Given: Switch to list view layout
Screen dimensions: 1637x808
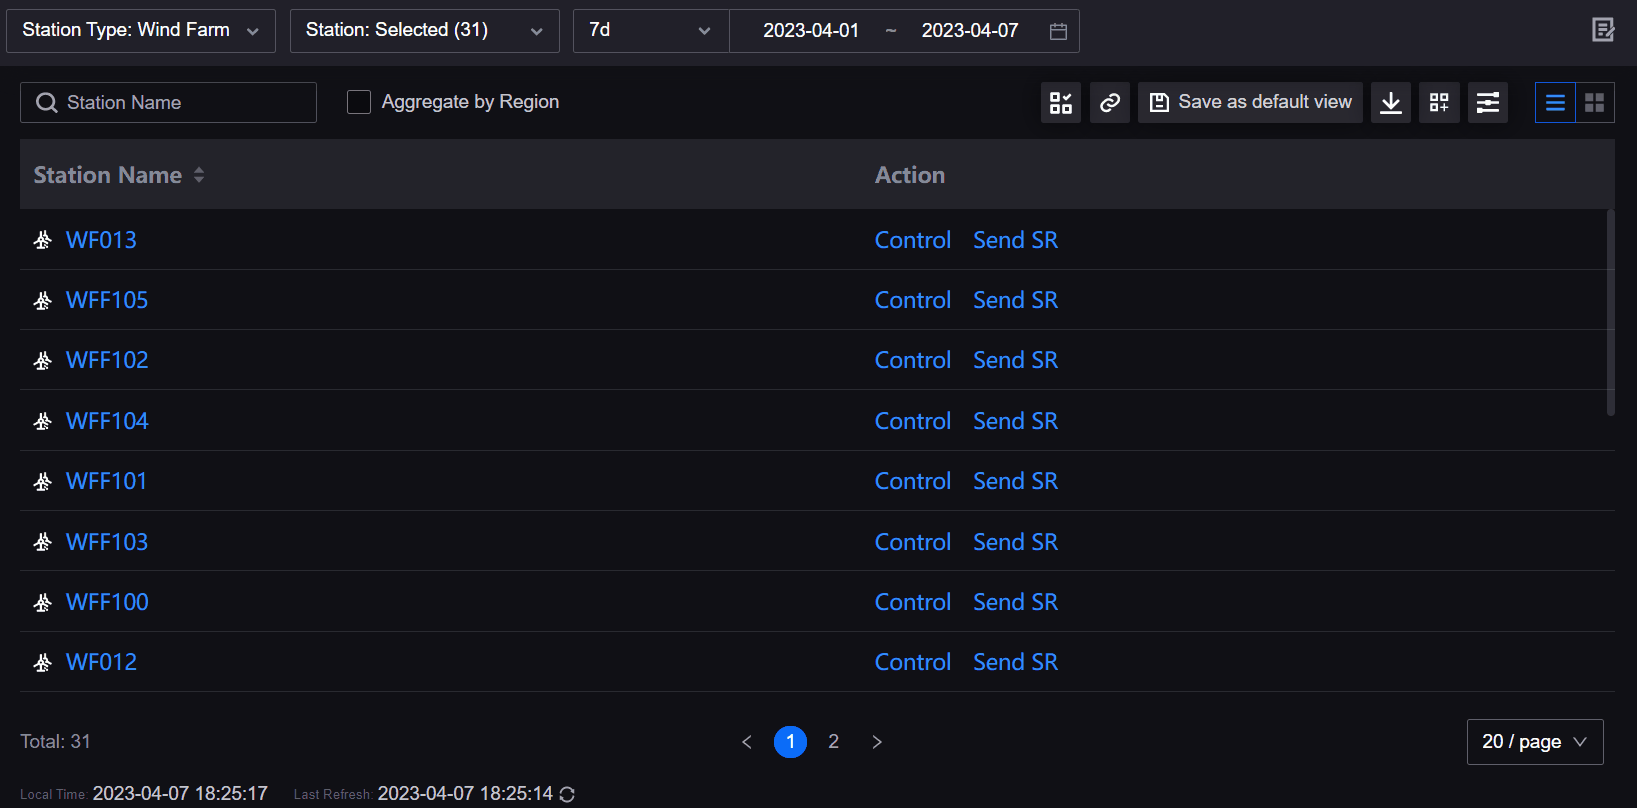Looking at the screenshot, I should click(x=1555, y=102).
